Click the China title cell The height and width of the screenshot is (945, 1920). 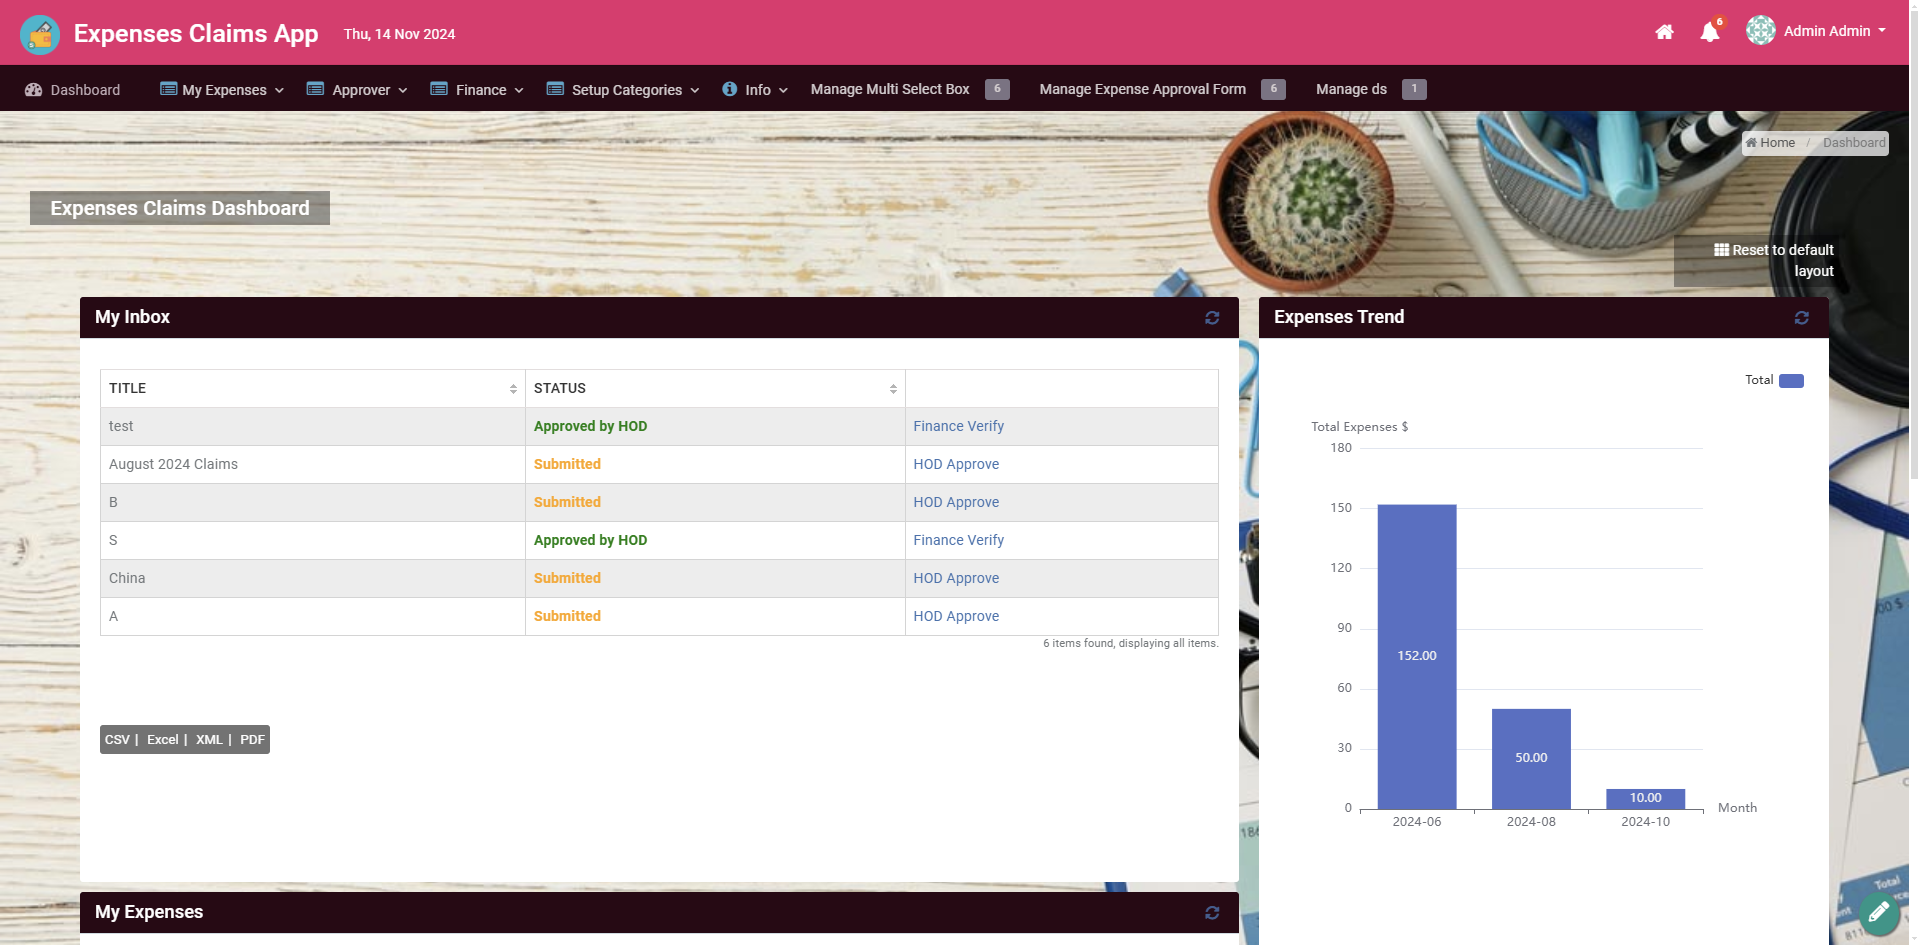(313, 578)
